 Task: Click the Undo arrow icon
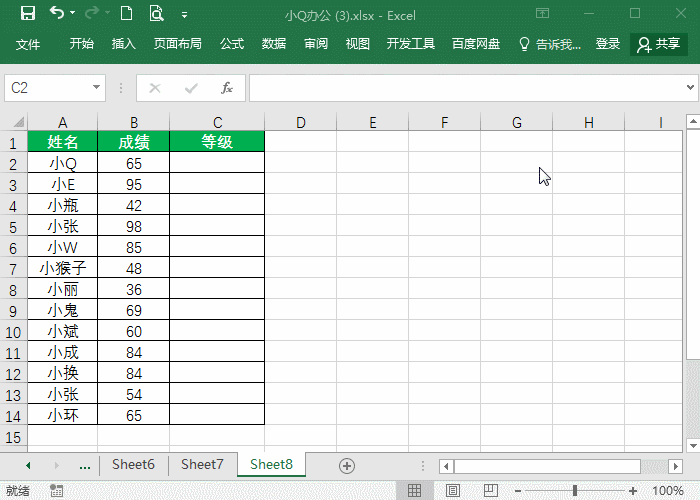pos(57,13)
